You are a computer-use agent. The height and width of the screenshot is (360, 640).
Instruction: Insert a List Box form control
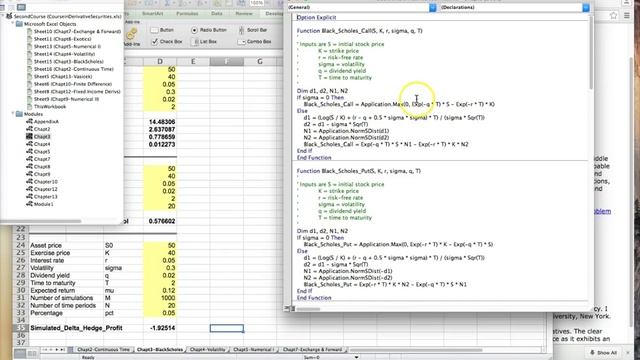click(x=204, y=42)
